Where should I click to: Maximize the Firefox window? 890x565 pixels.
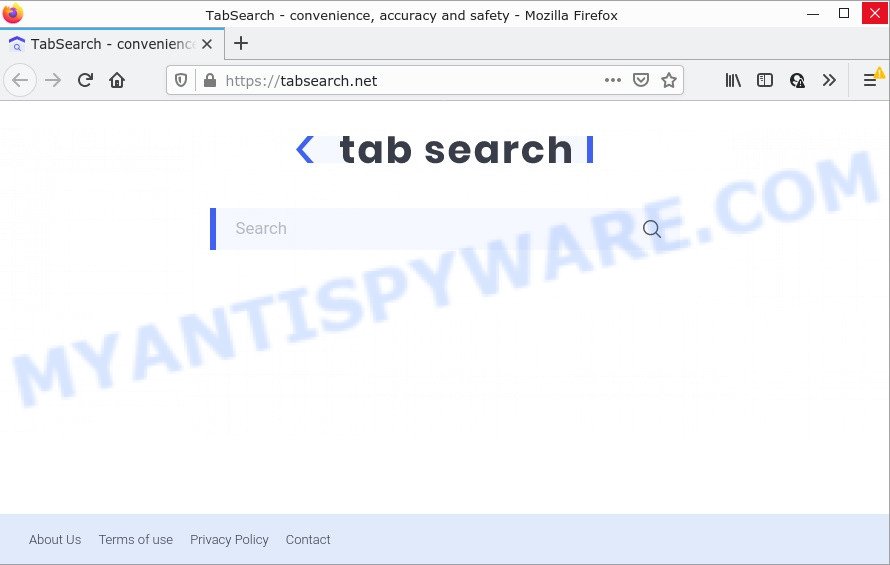pos(844,13)
